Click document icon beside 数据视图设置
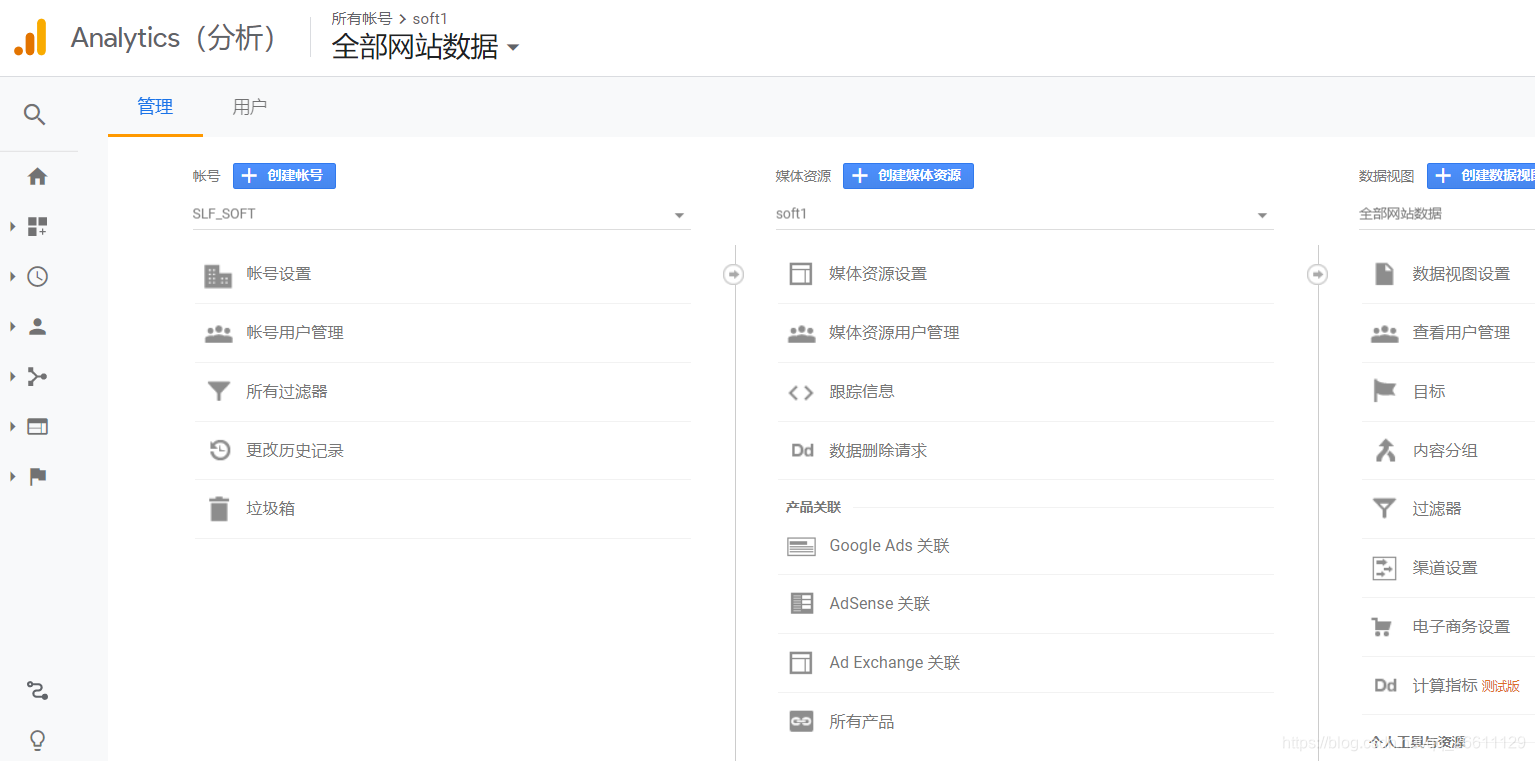 coord(1384,274)
